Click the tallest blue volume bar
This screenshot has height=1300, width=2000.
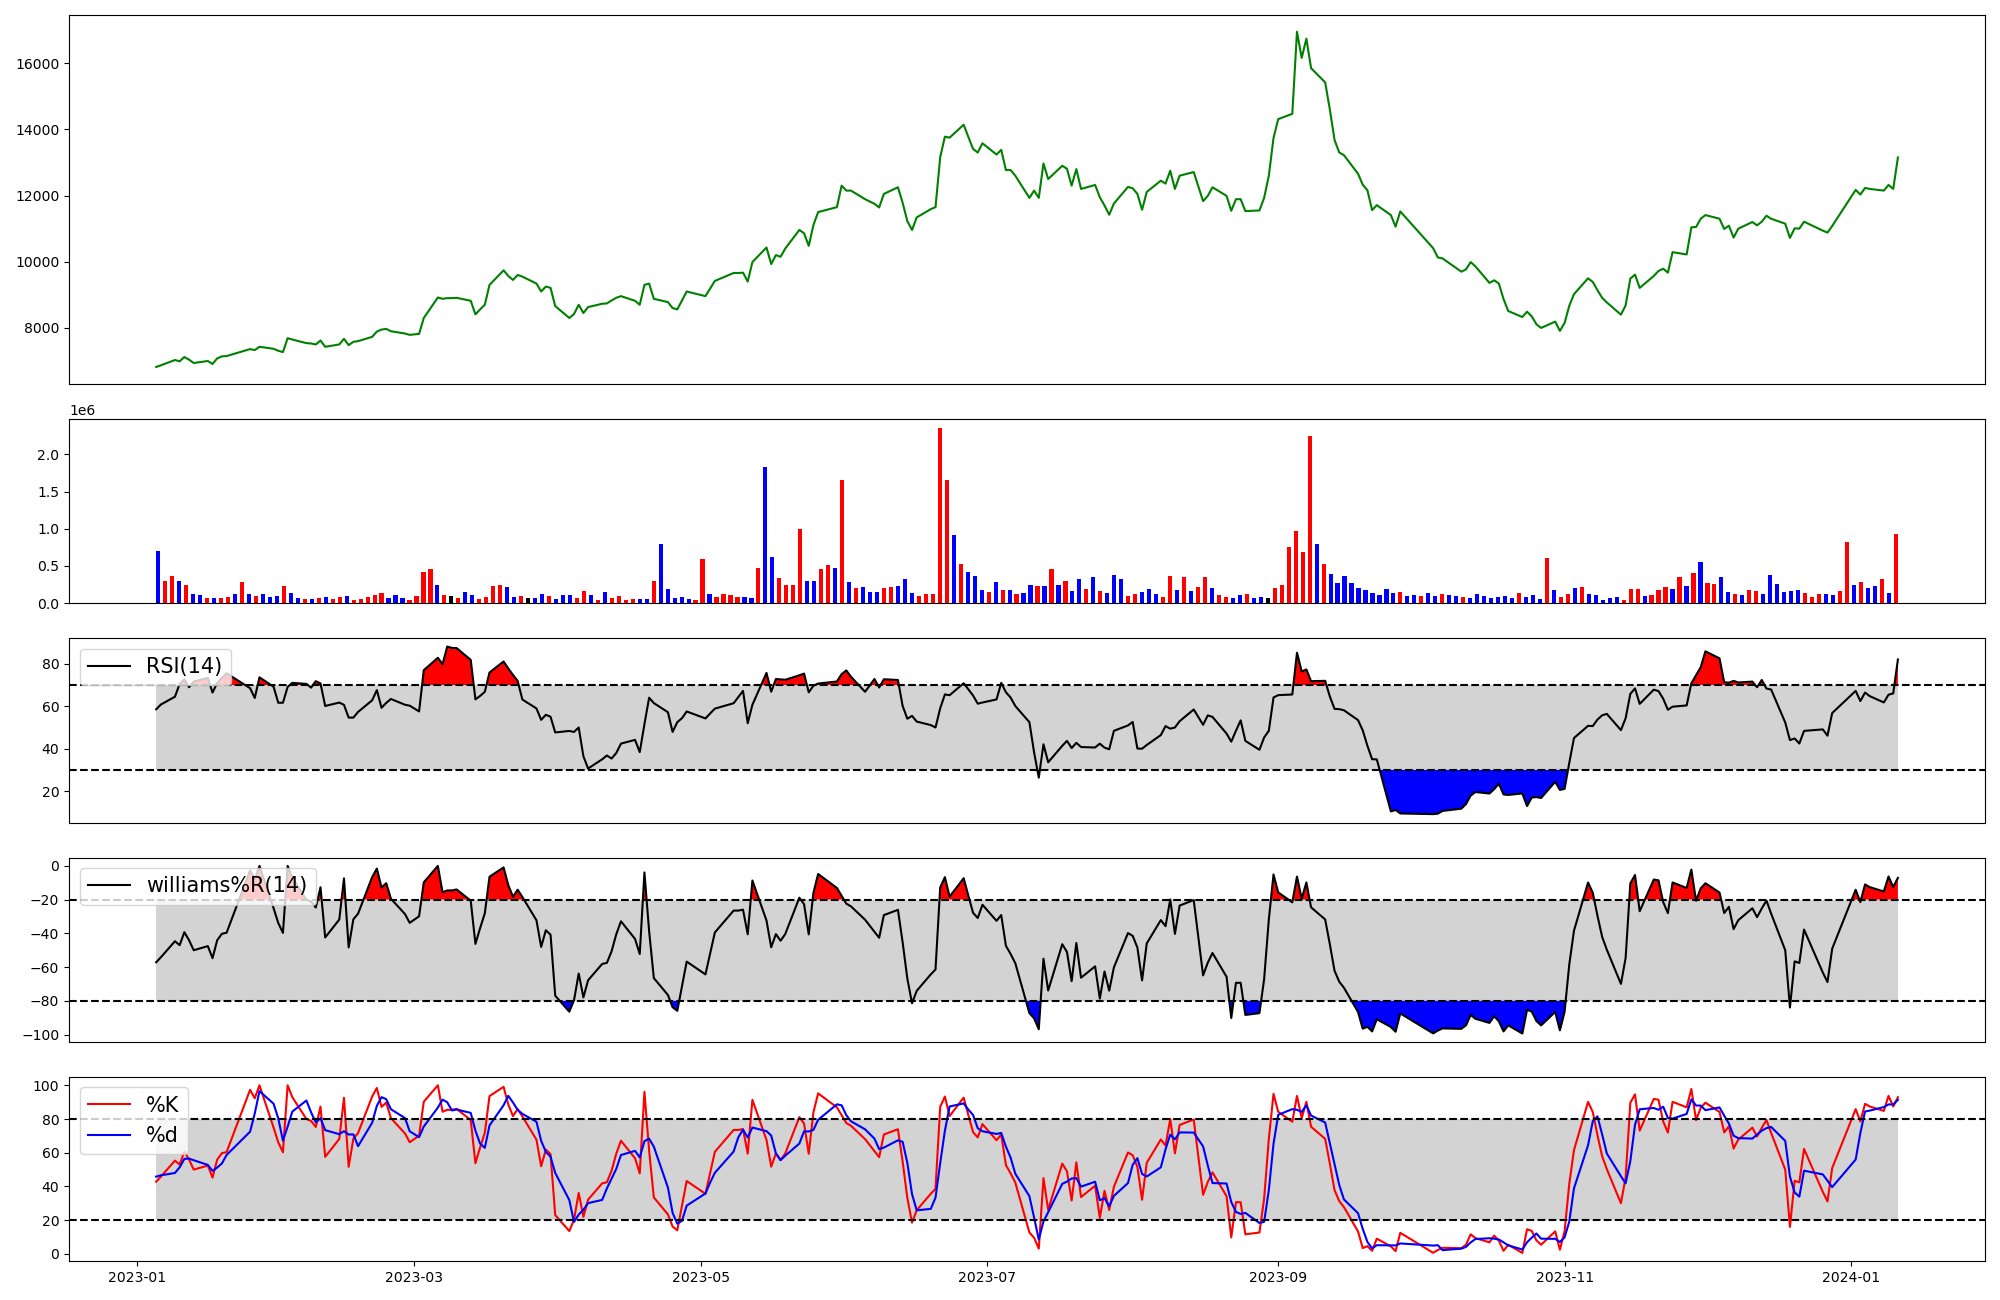click(x=765, y=535)
